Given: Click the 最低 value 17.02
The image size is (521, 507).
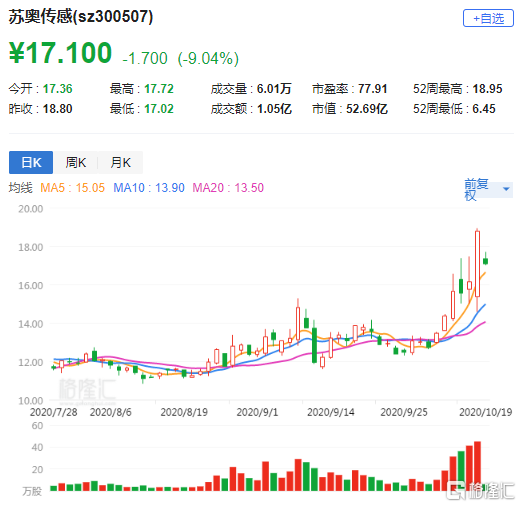Looking at the screenshot, I should (159, 109).
